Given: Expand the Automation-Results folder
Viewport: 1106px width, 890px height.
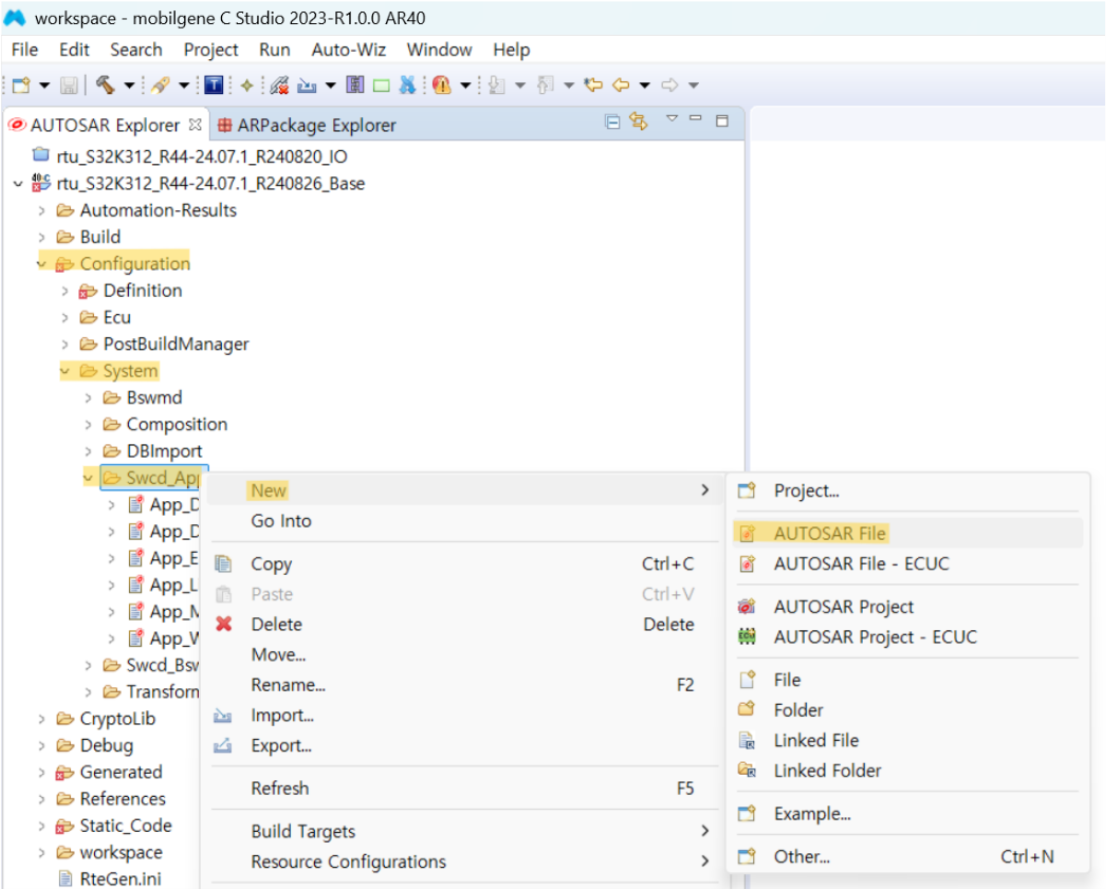Looking at the screenshot, I should tap(42, 211).
